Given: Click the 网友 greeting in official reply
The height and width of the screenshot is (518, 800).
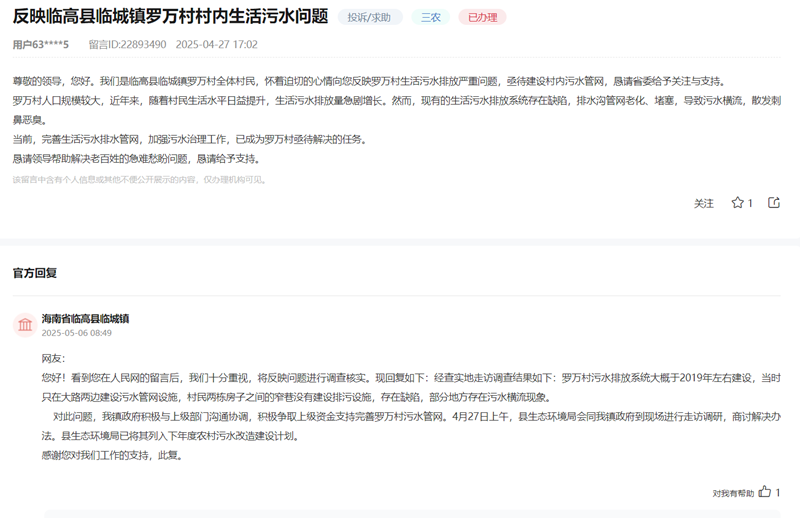Looking at the screenshot, I should click(52, 358).
